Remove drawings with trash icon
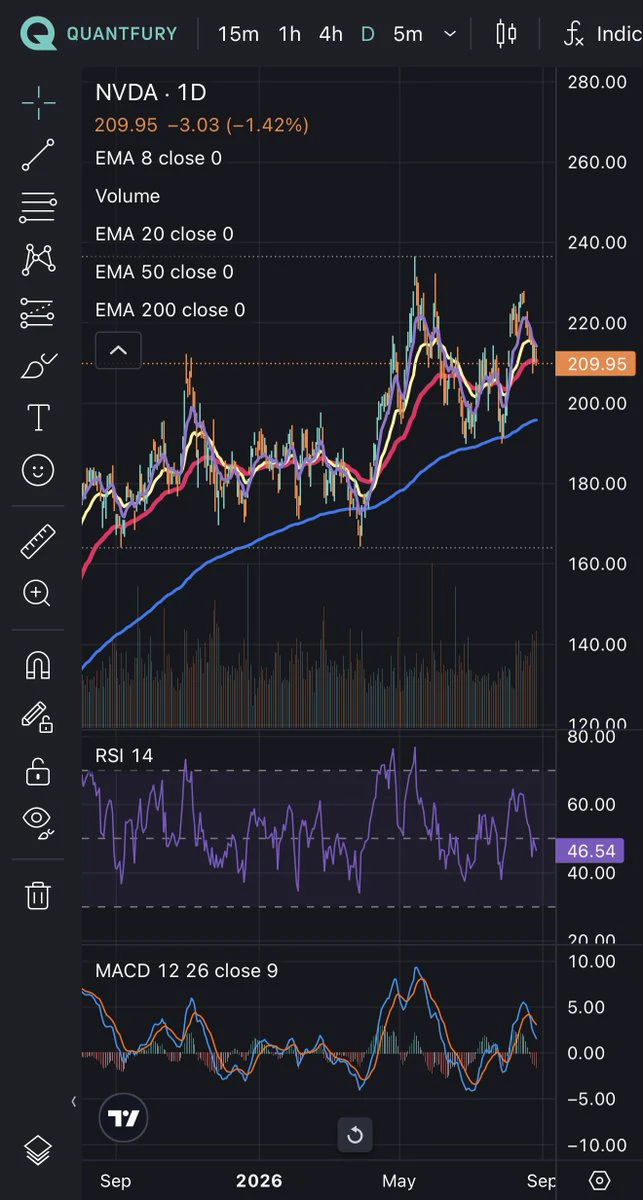The image size is (643, 1200). tap(38, 895)
